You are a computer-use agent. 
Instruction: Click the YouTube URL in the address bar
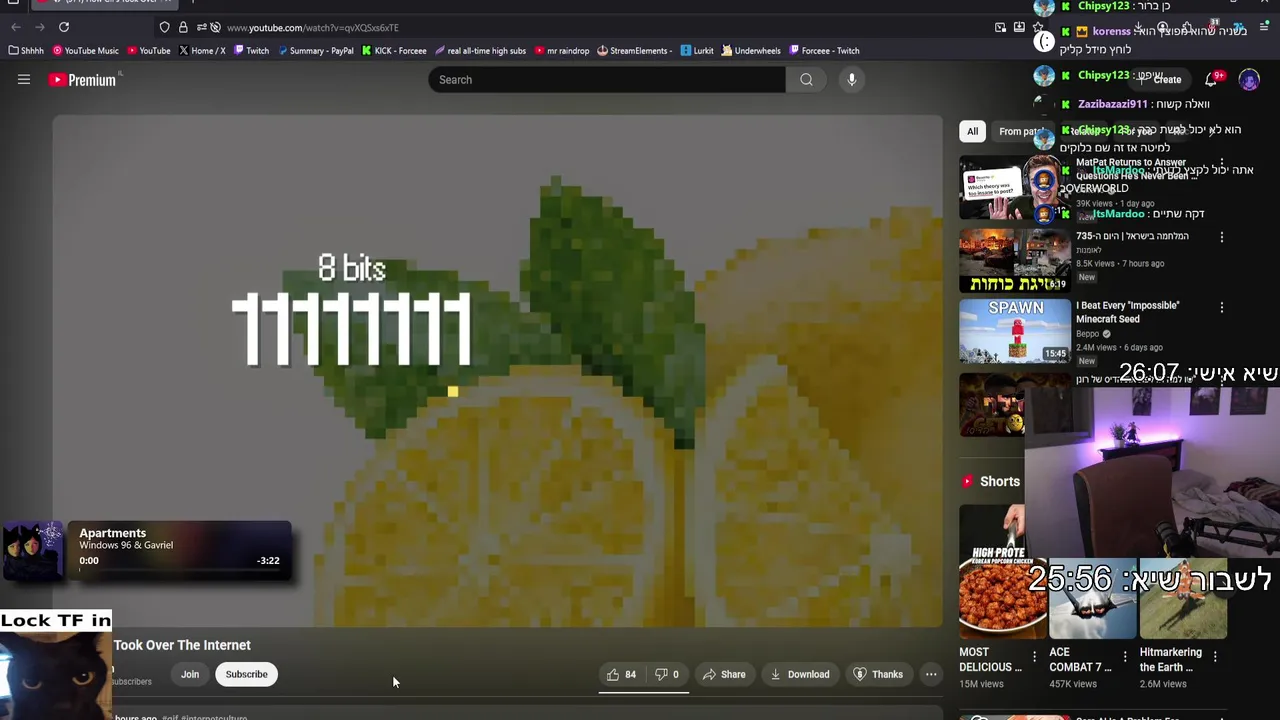[x=312, y=28]
